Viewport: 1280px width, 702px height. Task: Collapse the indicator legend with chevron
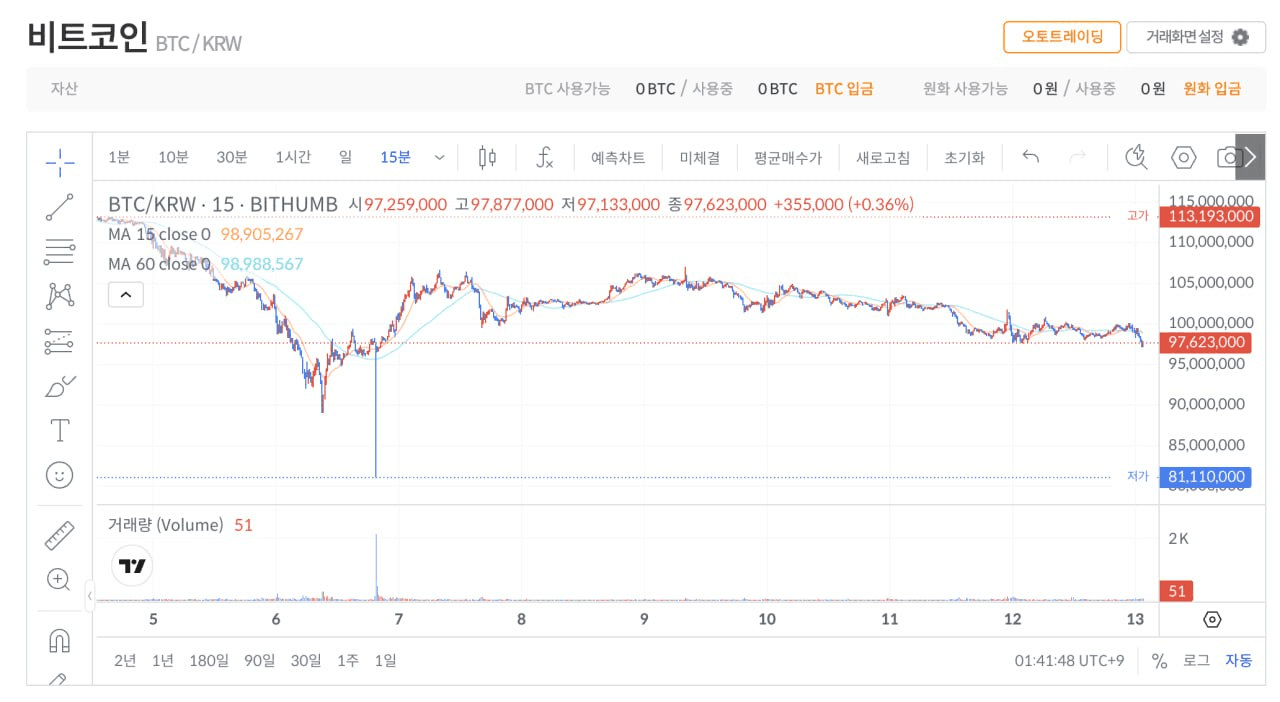tap(126, 295)
